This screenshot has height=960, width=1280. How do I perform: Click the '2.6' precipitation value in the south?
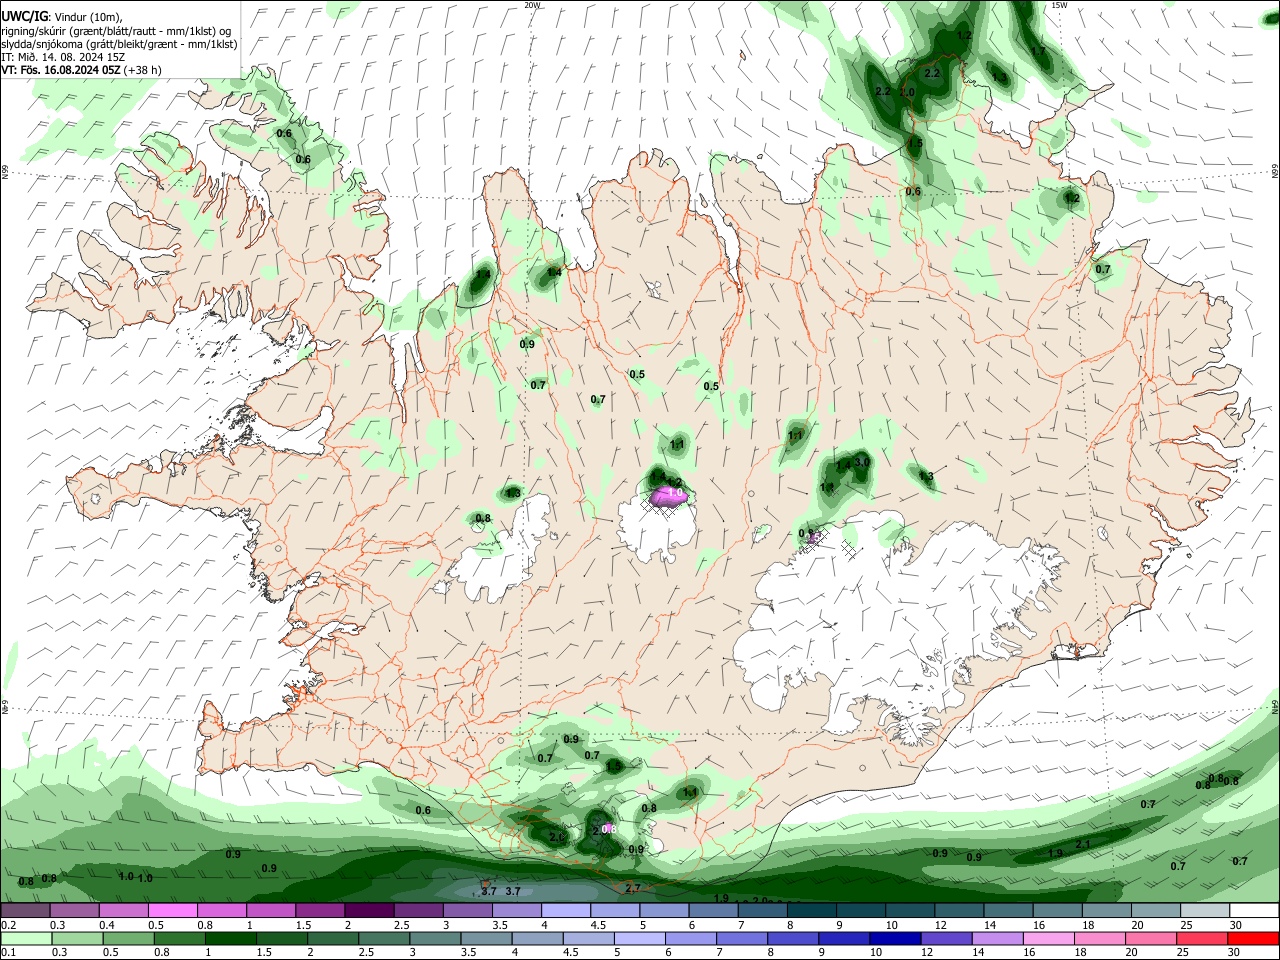[x=557, y=837]
